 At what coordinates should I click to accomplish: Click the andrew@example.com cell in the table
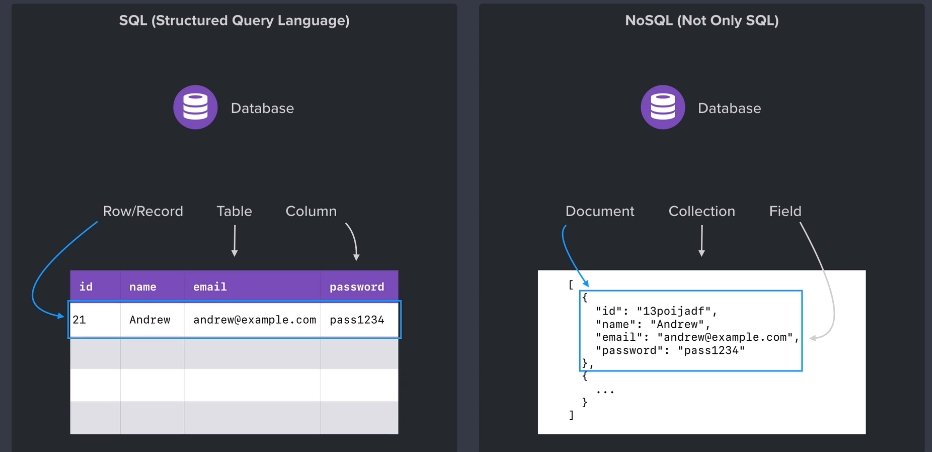point(255,320)
